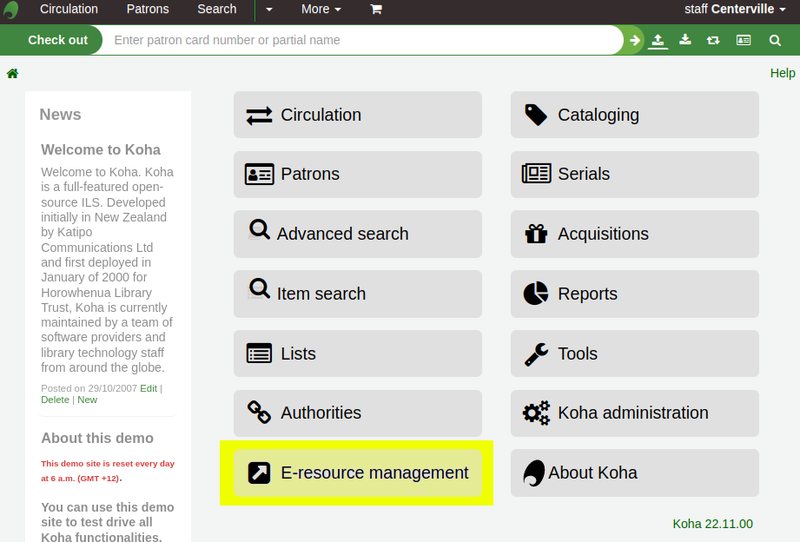The width and height of the screenshot is (800, 542).
Task: Open the Lists module button
Action: point(358,354)
